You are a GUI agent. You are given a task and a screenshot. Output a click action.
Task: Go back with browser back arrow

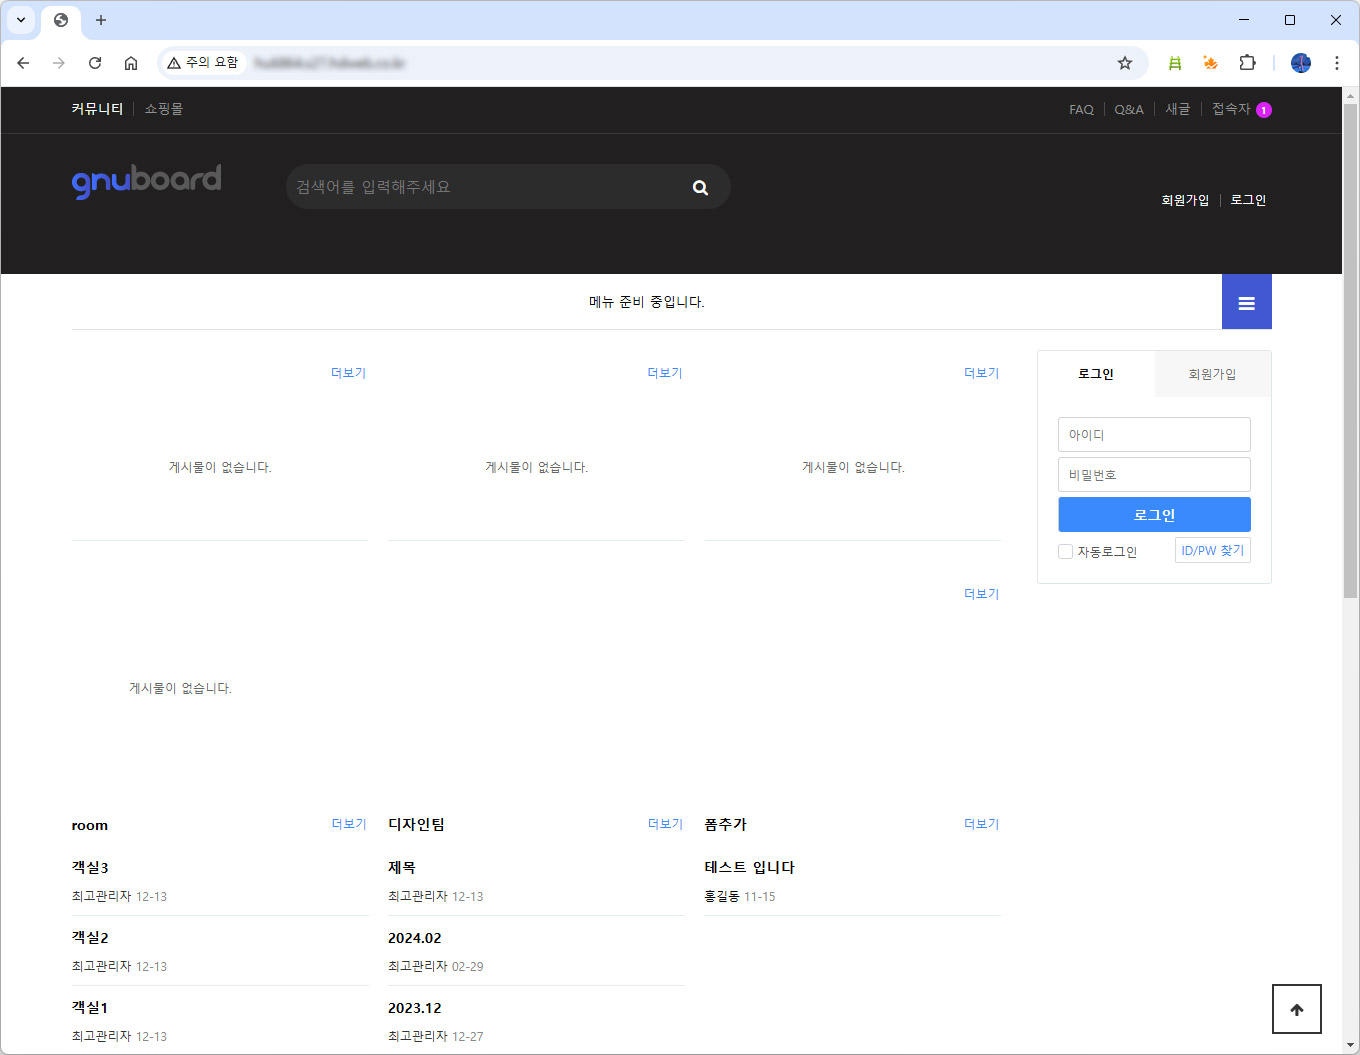(23, 63)
